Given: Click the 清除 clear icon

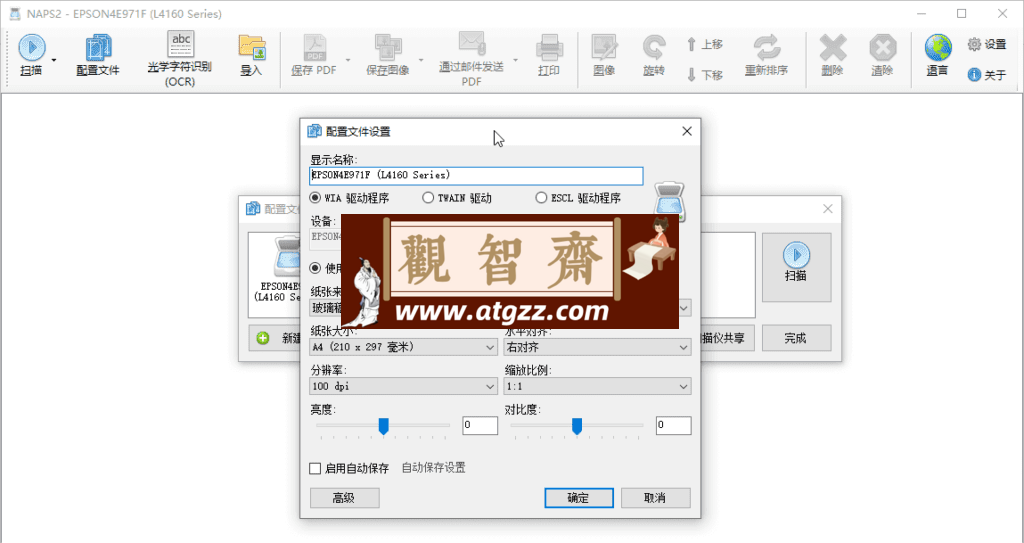Looking at the screenshot, I should pos(882,56).
